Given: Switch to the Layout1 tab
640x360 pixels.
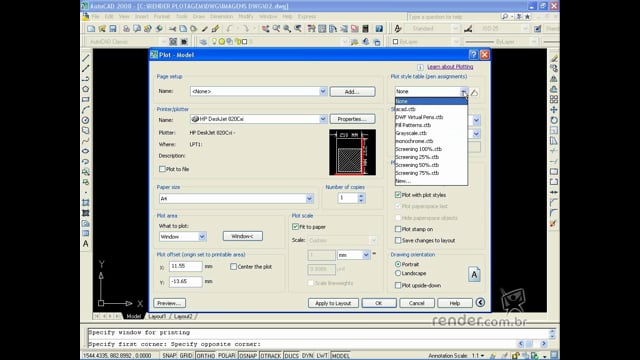Looking at the screenshot, I should [x=157, y=316].
